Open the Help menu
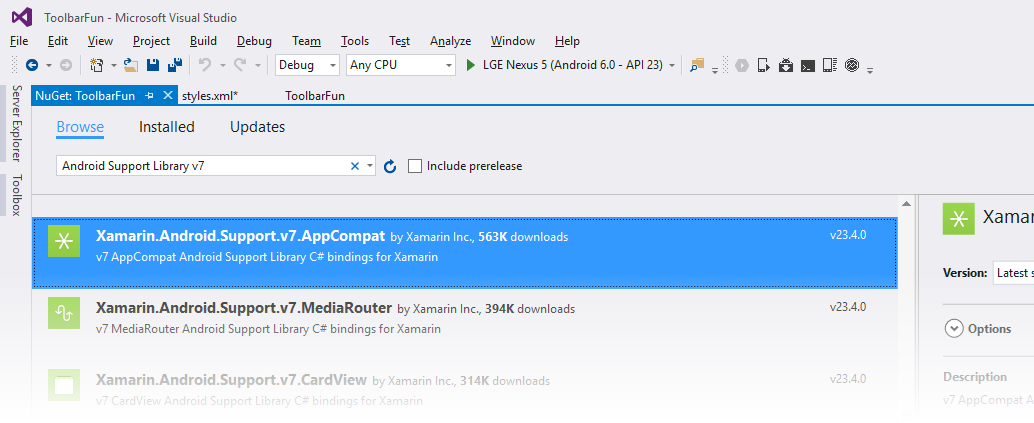Viewport: 1034px width, 423px height. coord(567,41)
